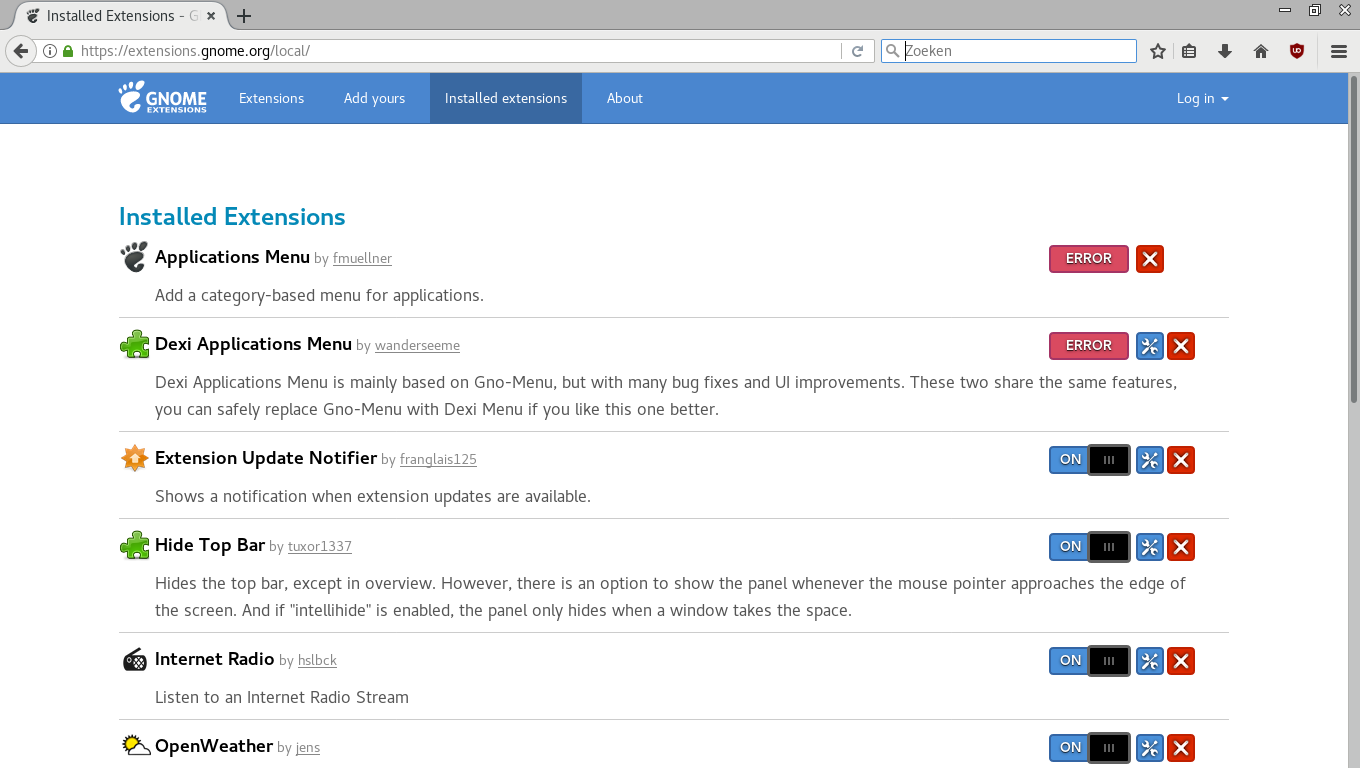The image size is (1360, 768).
Task: Switch off Hide Top Bar
Action: 1089,547
